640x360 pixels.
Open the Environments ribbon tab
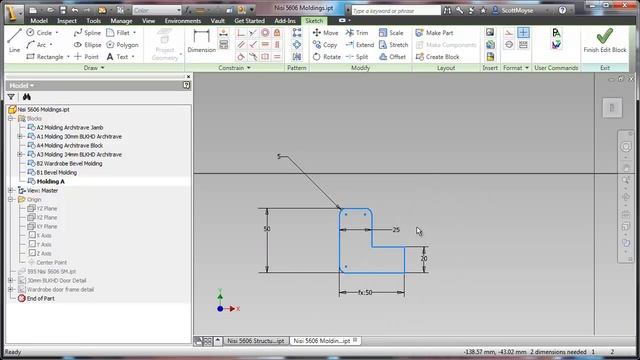182,20
